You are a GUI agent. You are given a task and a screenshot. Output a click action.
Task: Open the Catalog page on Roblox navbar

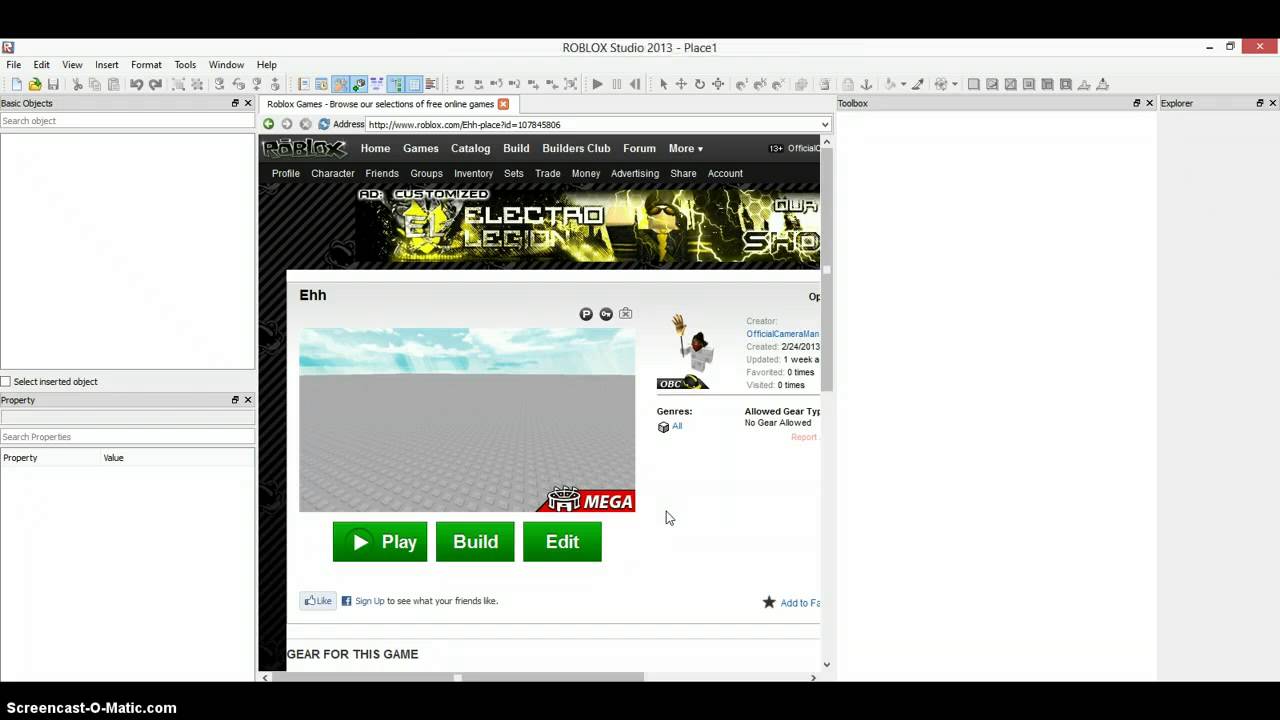click(x=470, y=148)
